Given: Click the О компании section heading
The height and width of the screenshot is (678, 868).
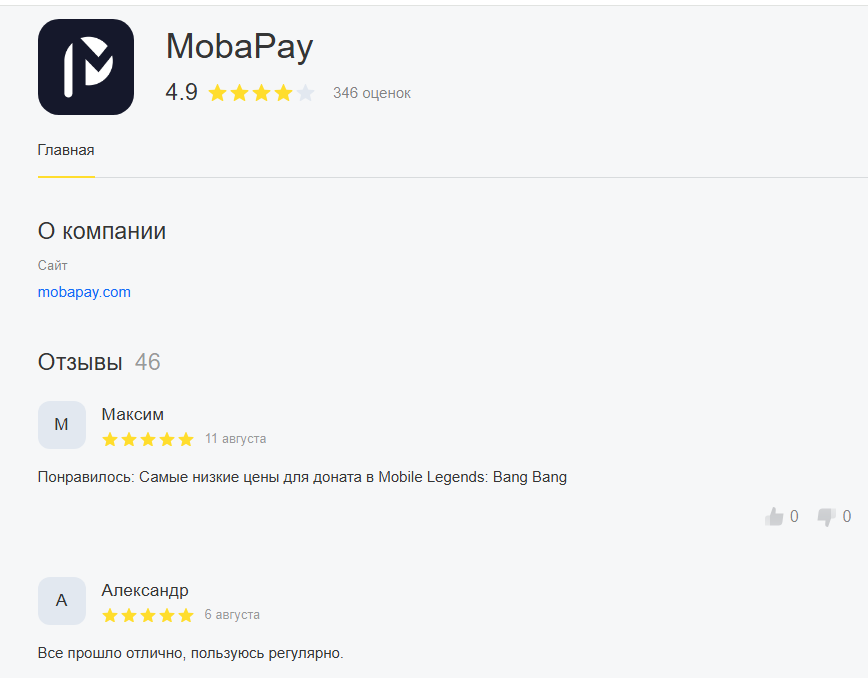Looking at the screenshot, I should coord(102,231).
